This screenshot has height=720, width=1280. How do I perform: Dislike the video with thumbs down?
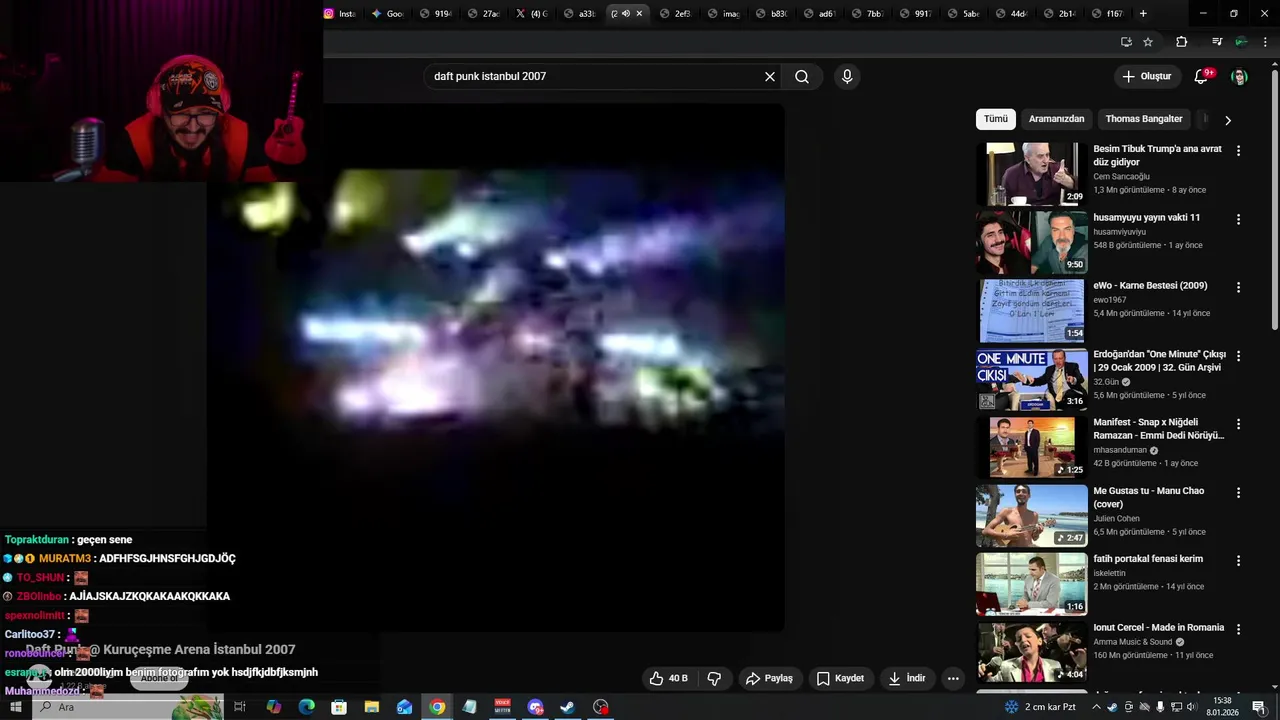[x=714, y=678]
